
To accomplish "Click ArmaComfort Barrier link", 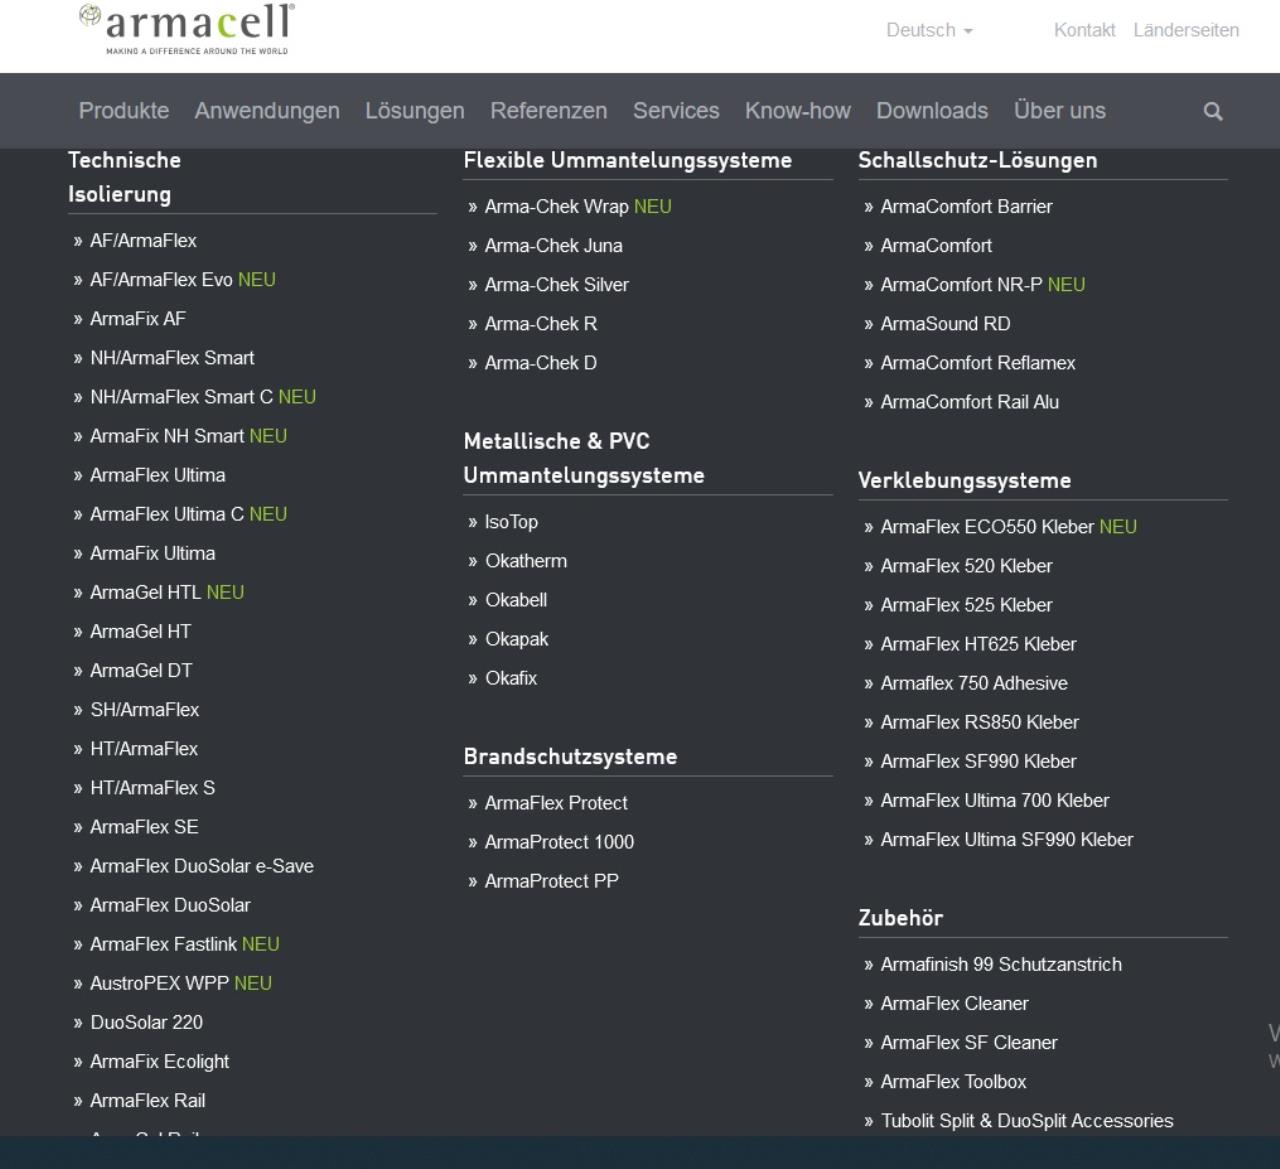I will [x=966, y=207].
